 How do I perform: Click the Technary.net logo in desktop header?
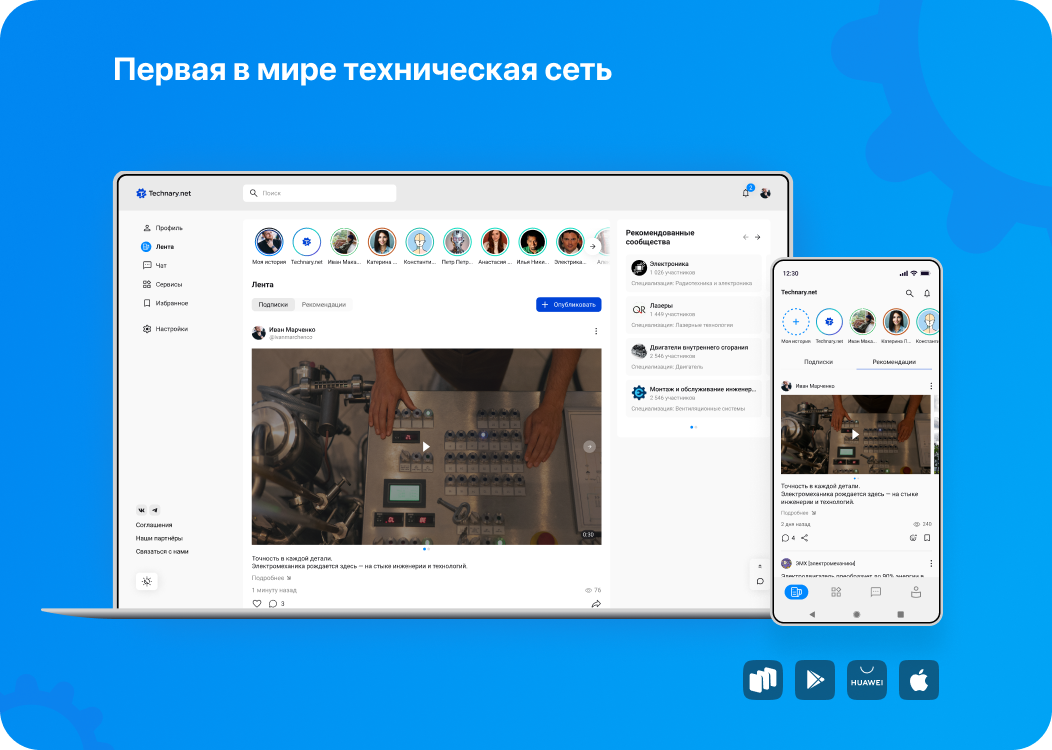click(x=163, y=193)
